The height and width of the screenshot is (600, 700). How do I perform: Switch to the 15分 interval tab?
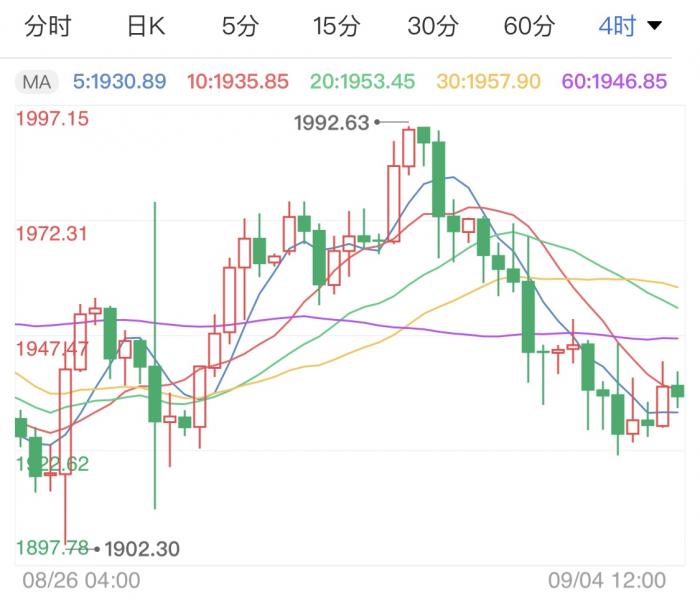(336, 27)
